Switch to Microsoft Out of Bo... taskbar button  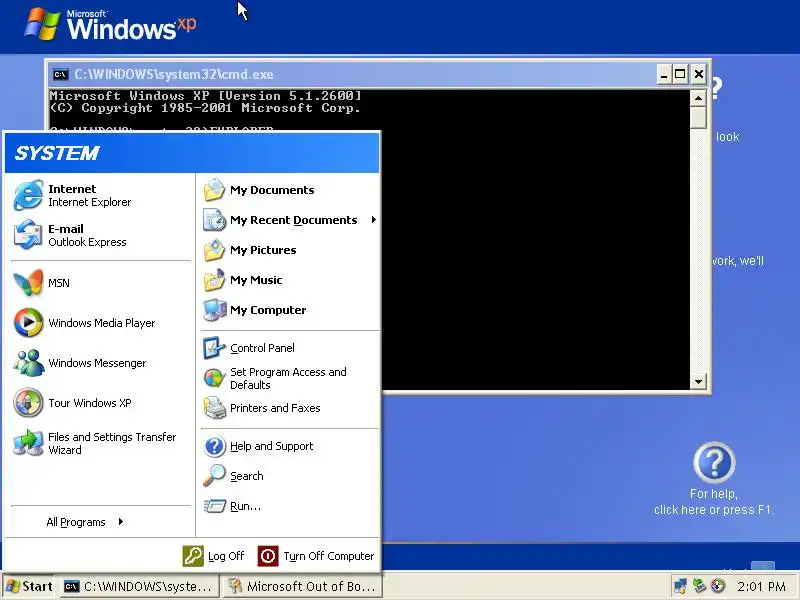(302, 586)
